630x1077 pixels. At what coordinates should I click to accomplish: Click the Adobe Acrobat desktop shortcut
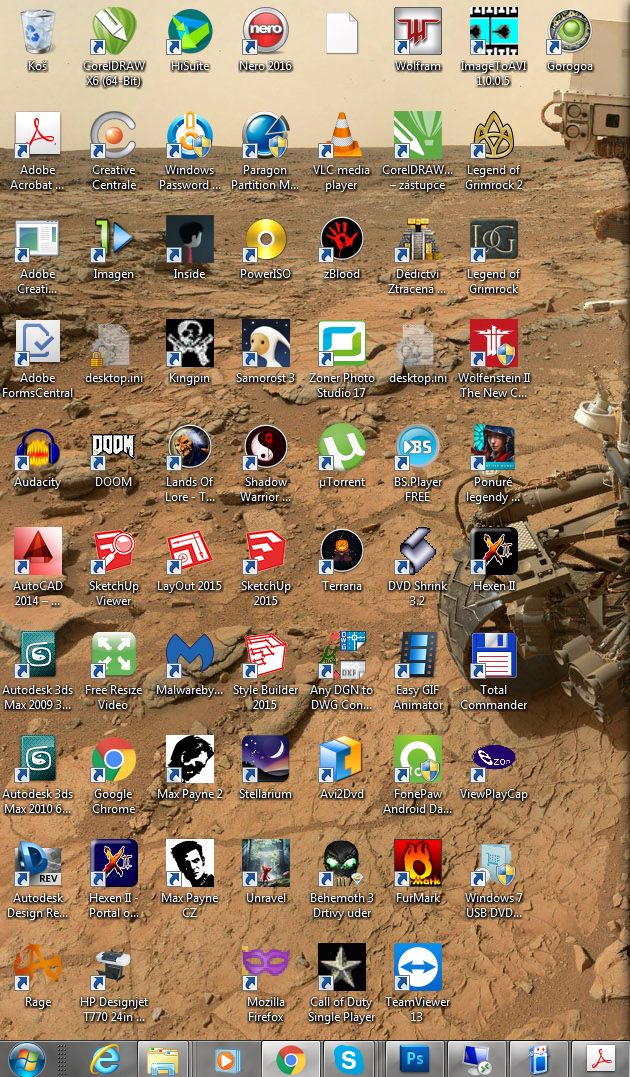38,135
